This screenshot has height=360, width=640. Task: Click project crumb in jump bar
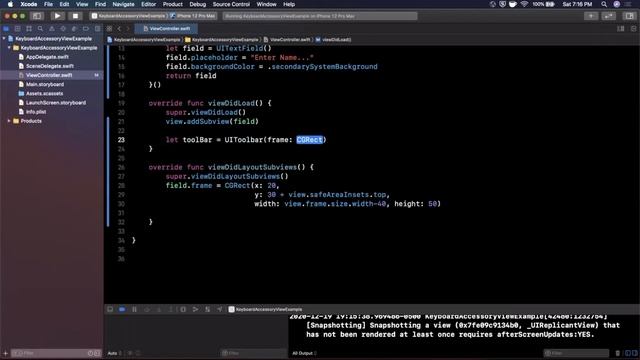144,40
